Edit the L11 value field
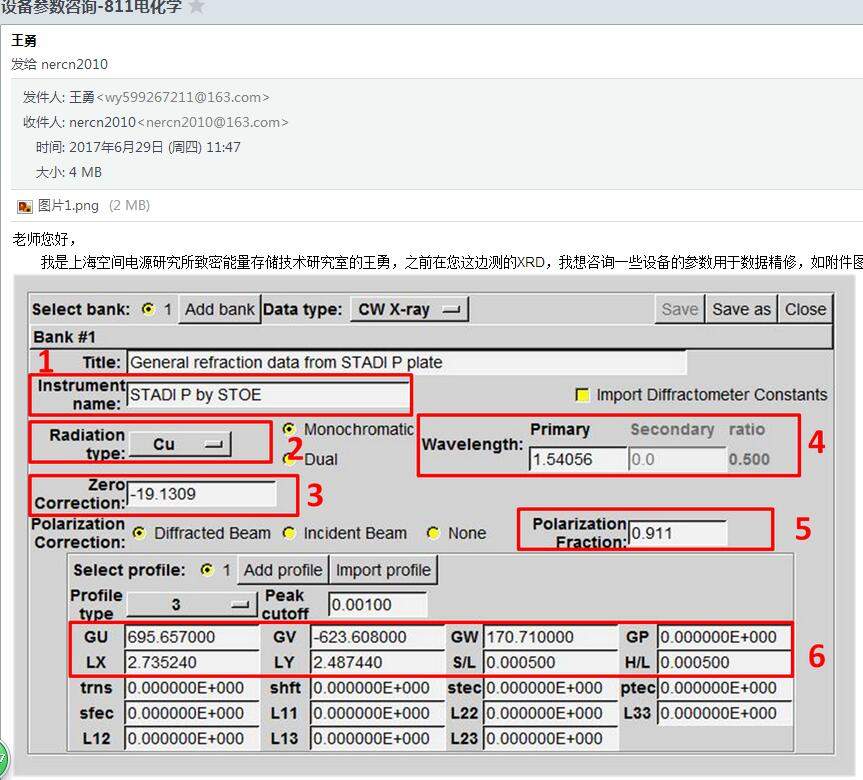Image resolution: width=863 pixels, height=780 pixels. [377, 713]
